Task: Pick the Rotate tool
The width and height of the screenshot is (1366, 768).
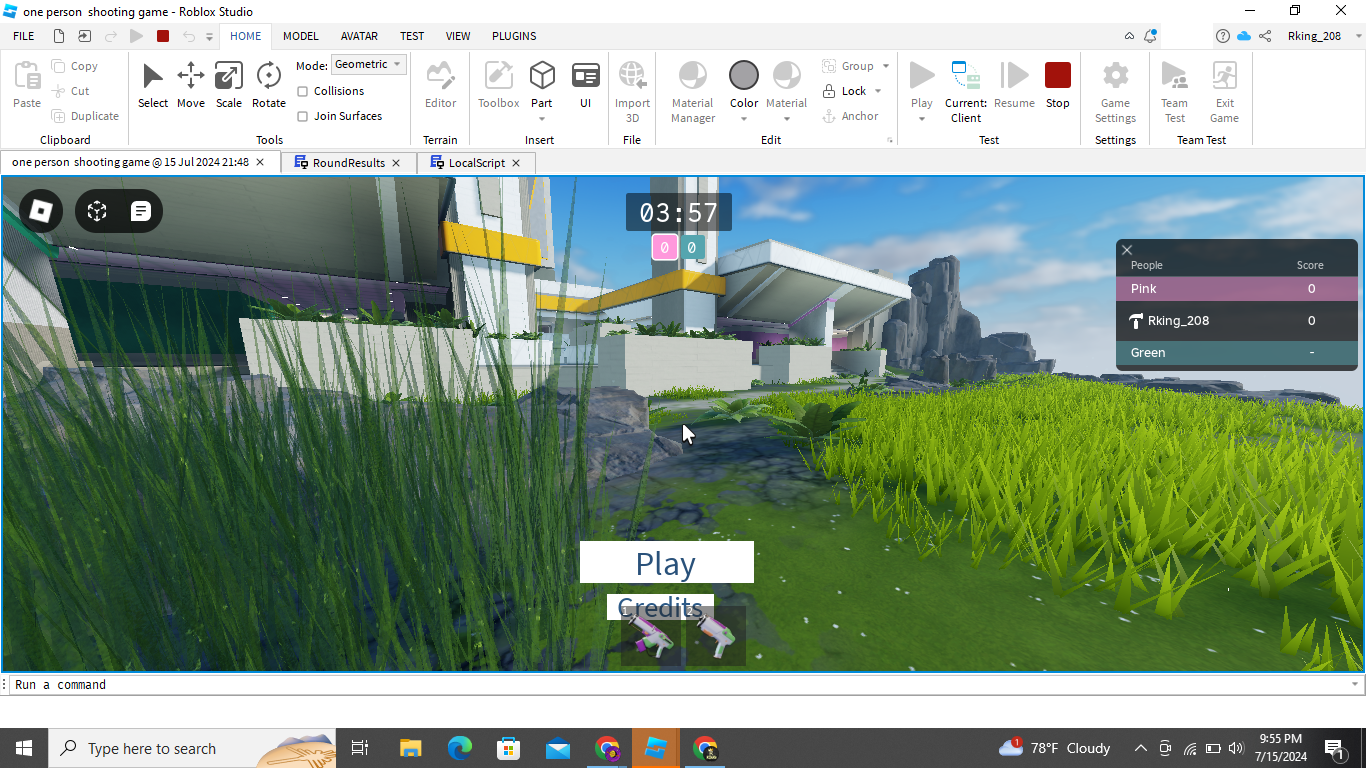Action: [x=269, y=85]
